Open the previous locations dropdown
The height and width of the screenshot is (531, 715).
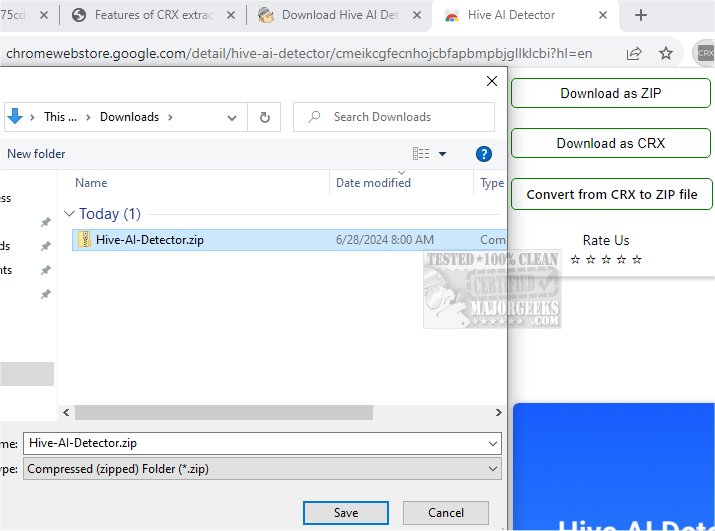pos(232,118)
